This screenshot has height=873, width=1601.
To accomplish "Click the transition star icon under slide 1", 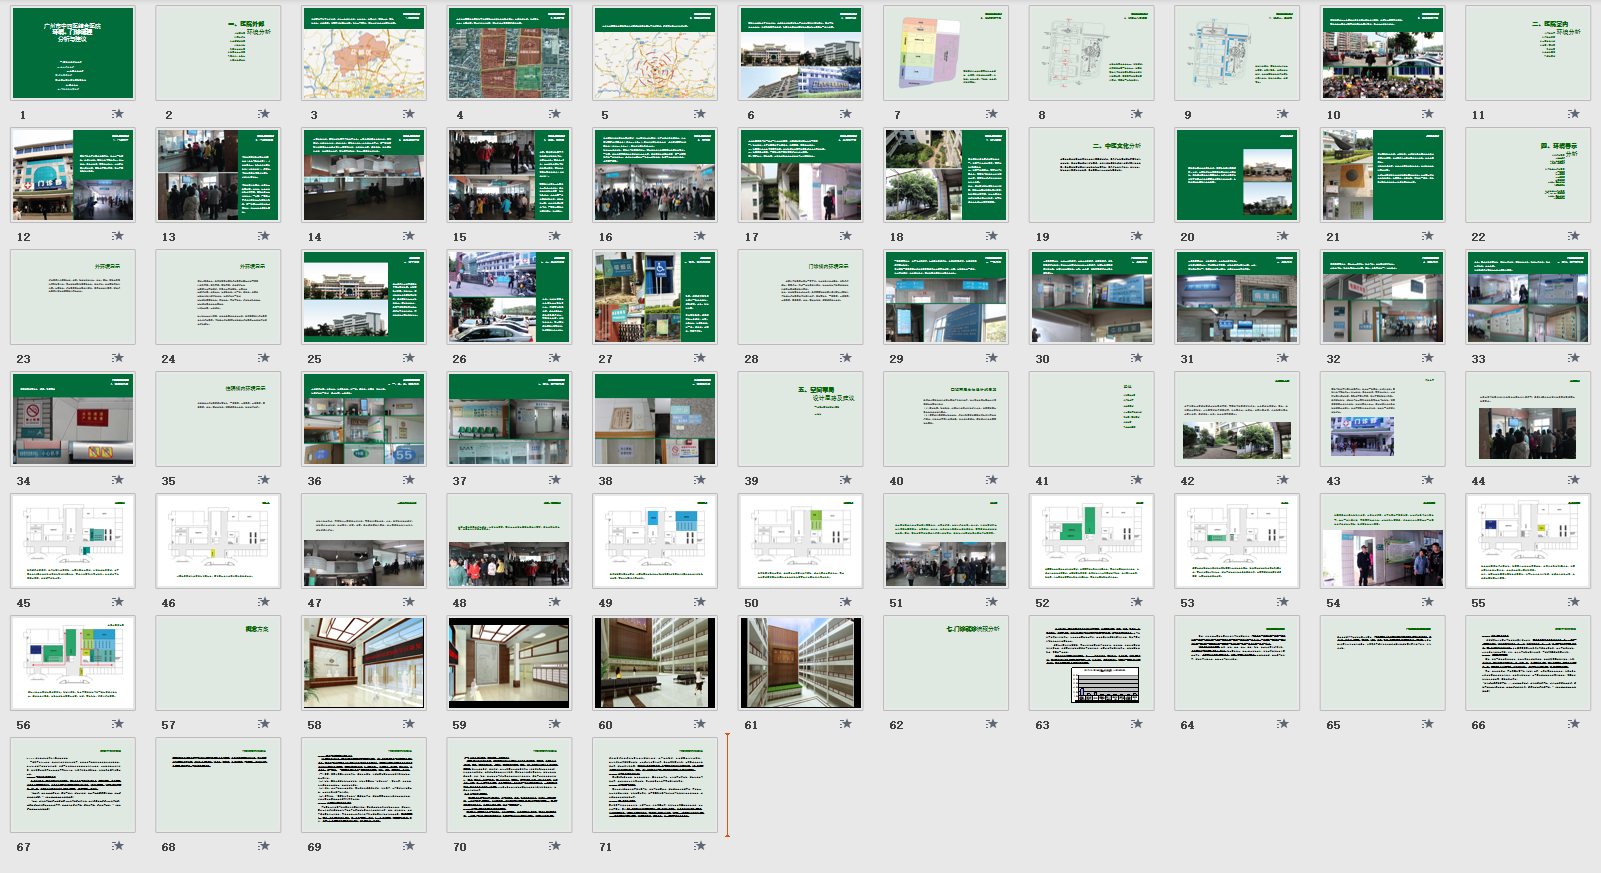I will pos(118,114).
